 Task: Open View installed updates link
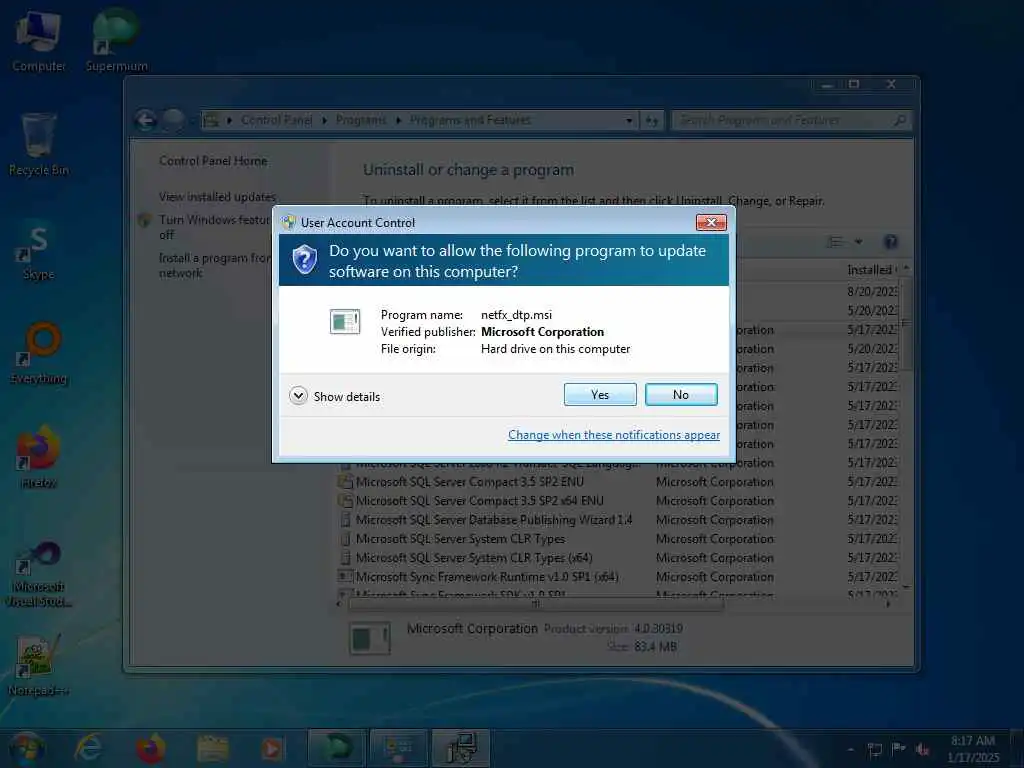coord(217,197)
